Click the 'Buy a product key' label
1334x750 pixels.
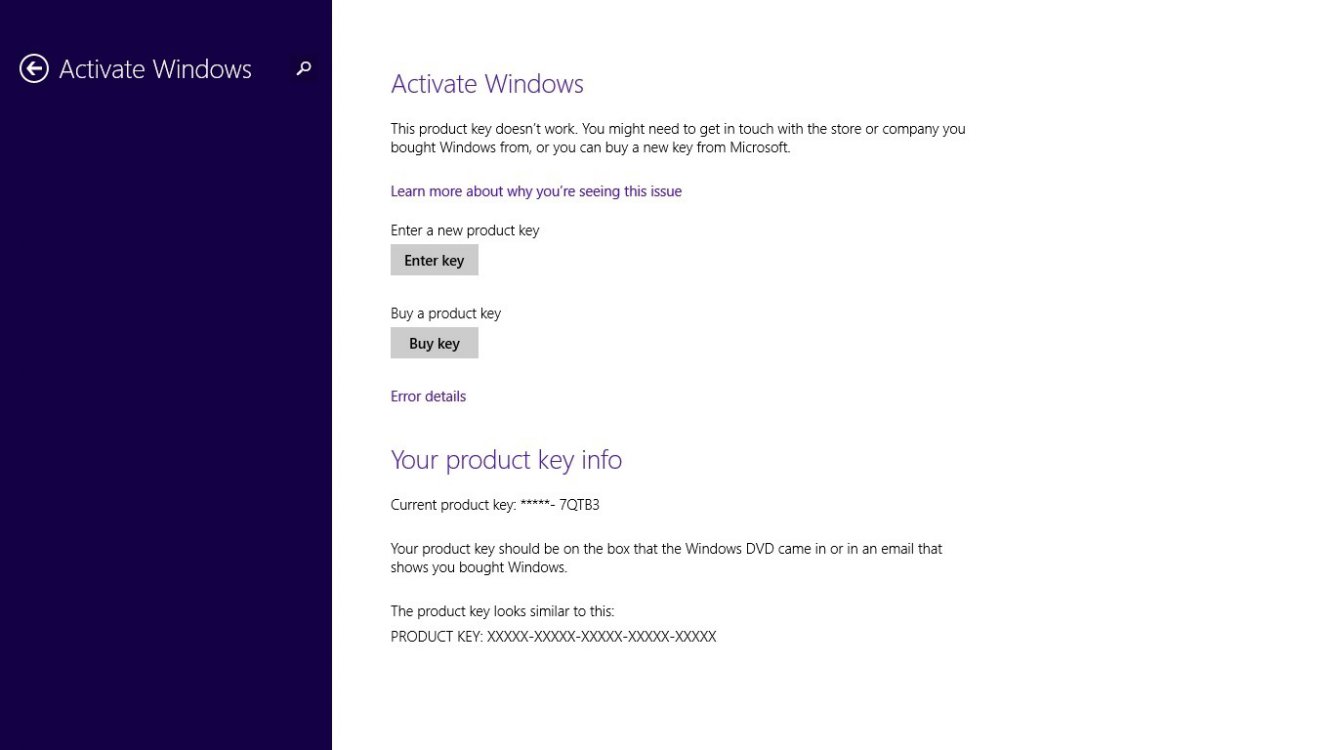point(446,313)
